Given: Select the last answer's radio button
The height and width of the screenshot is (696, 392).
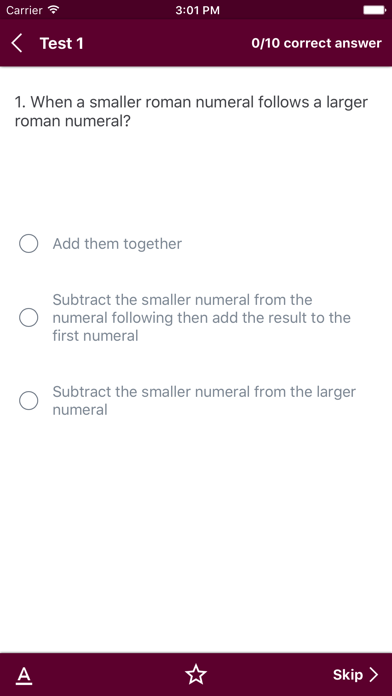Looking at the screenshot, I should tap(28, 400).
